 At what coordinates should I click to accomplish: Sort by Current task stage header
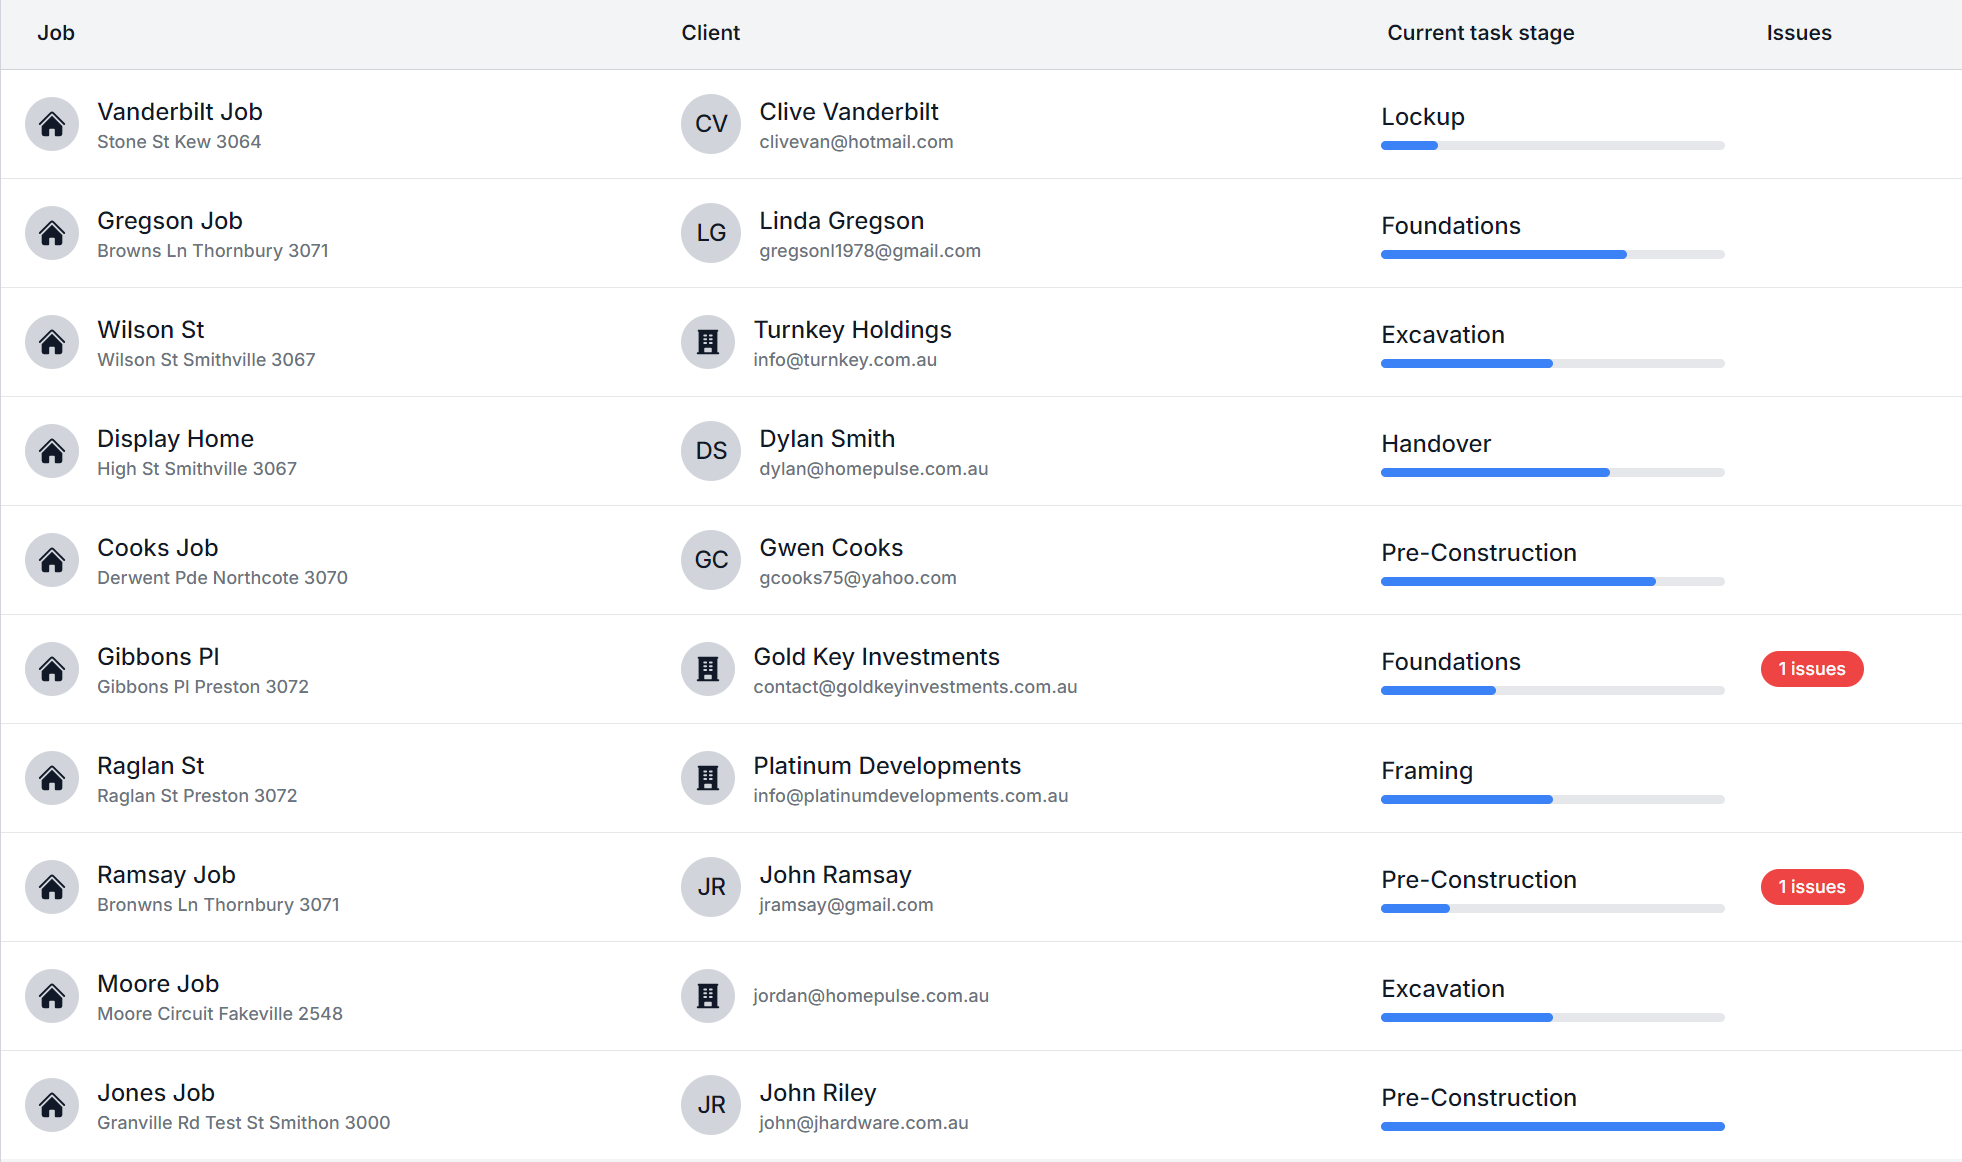point(1481,33)
